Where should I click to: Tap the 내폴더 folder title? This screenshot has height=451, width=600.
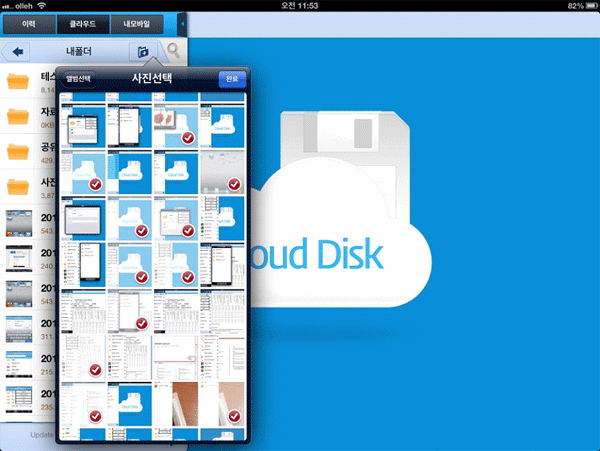79,51
